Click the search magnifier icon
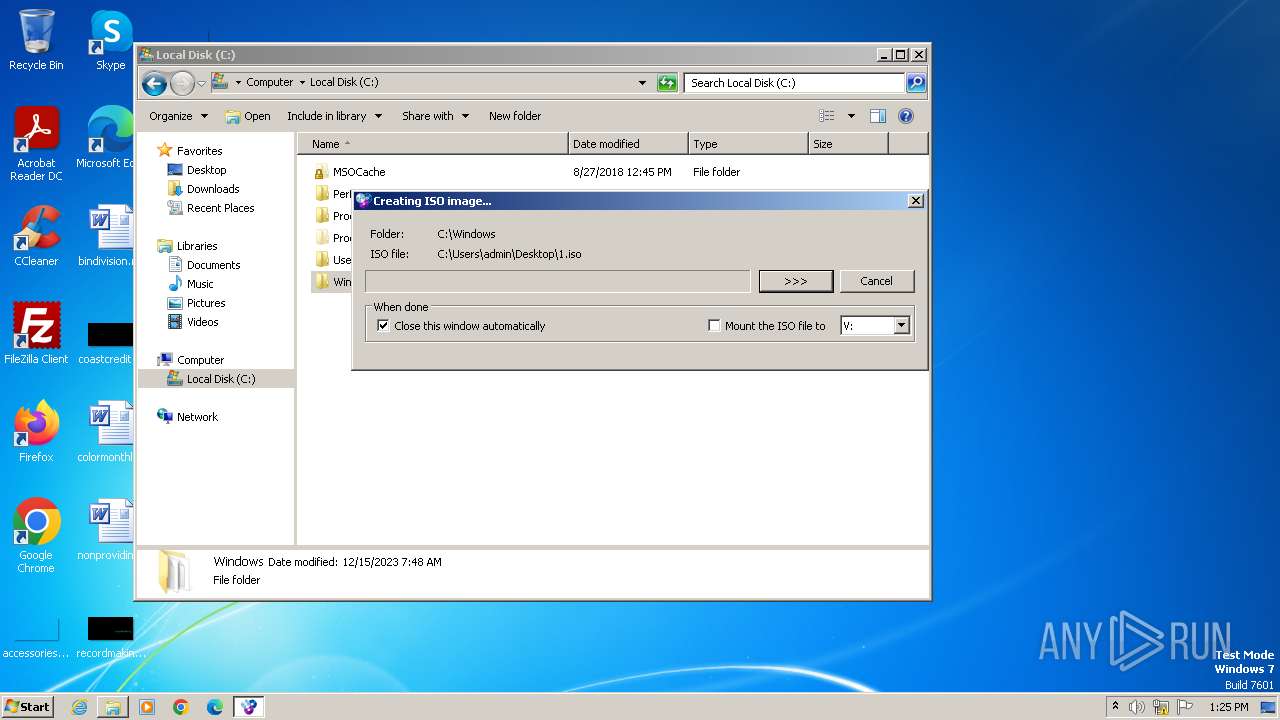The image size is (1280, 720). [x=915, y=83]
